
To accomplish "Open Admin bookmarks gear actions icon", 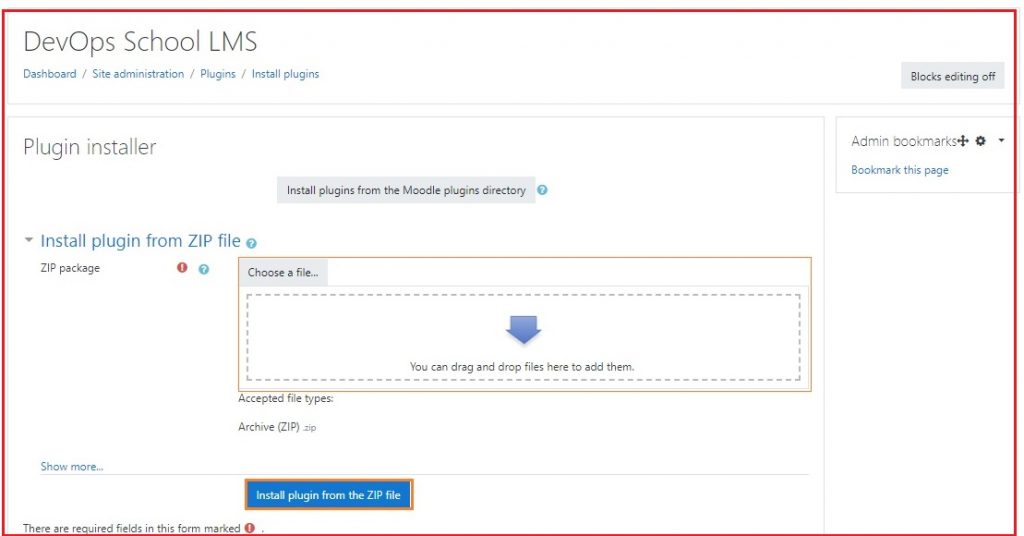I will tap(981, 142).
